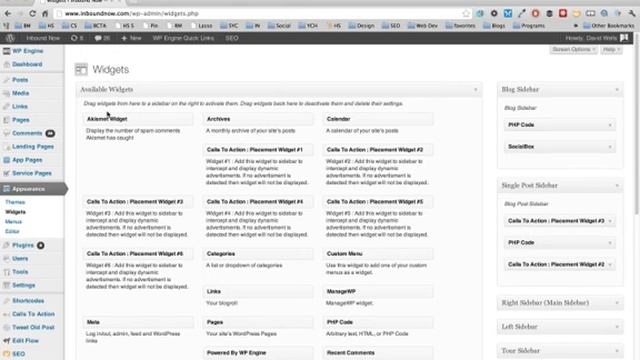Screen dimensions: 640x360
Task: Expand PHP Code widget in Blog Sidebar
Action: tap(610, 125)
